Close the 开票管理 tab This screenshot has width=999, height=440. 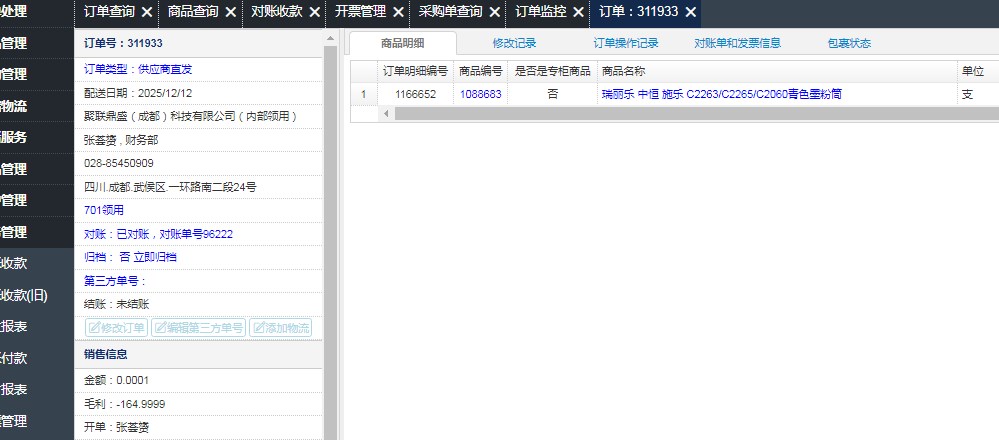tap(397, 13)
